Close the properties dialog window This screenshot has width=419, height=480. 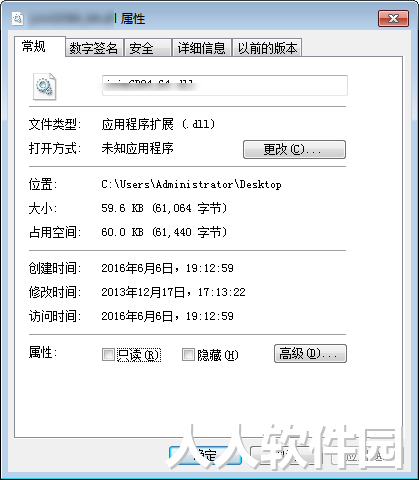(393, 18)
